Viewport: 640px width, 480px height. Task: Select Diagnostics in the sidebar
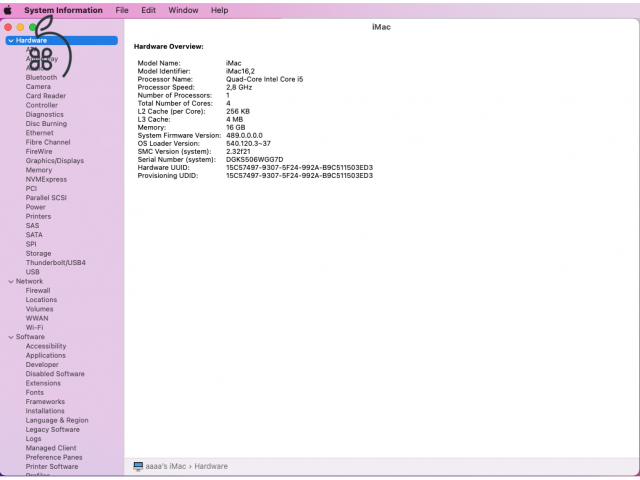[44, 115]
